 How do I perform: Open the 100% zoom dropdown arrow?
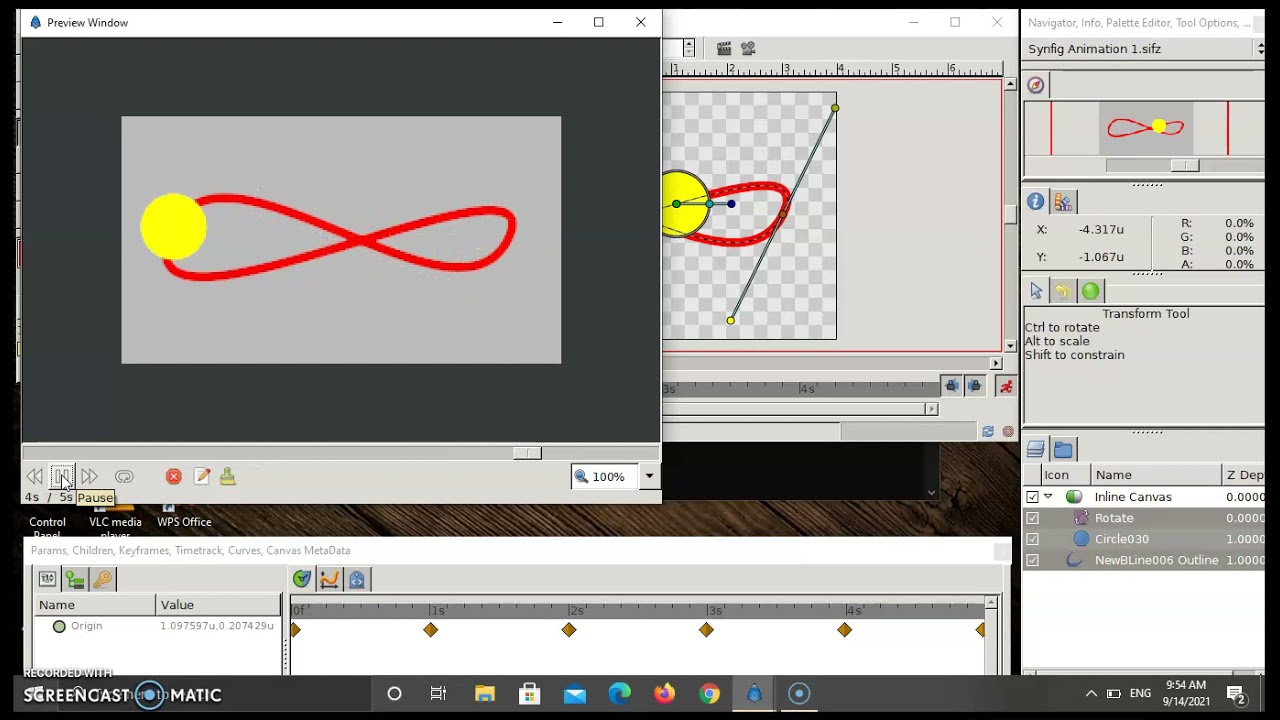pyautogui.click(x=649, y=477)
